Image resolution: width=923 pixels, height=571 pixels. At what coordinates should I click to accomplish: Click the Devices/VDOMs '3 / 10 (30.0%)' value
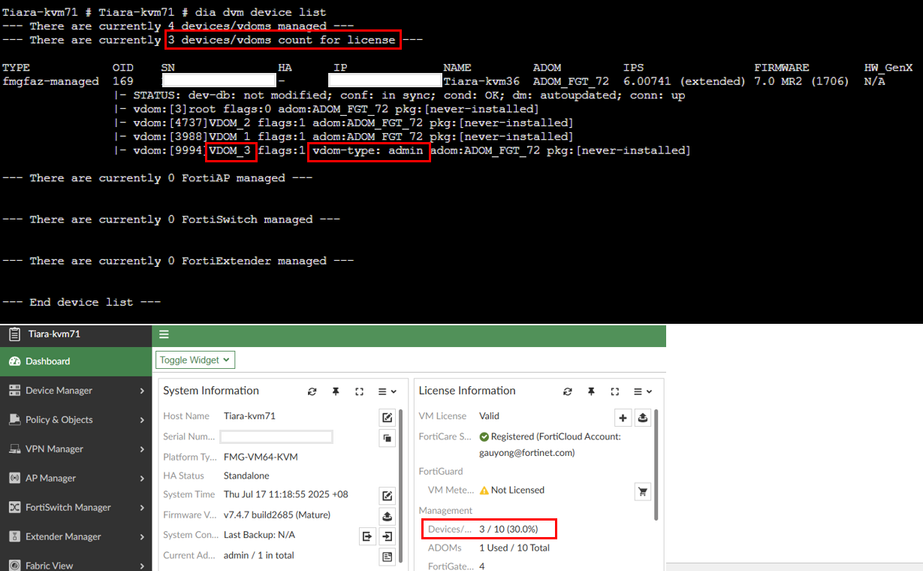(x=509, y=529)
